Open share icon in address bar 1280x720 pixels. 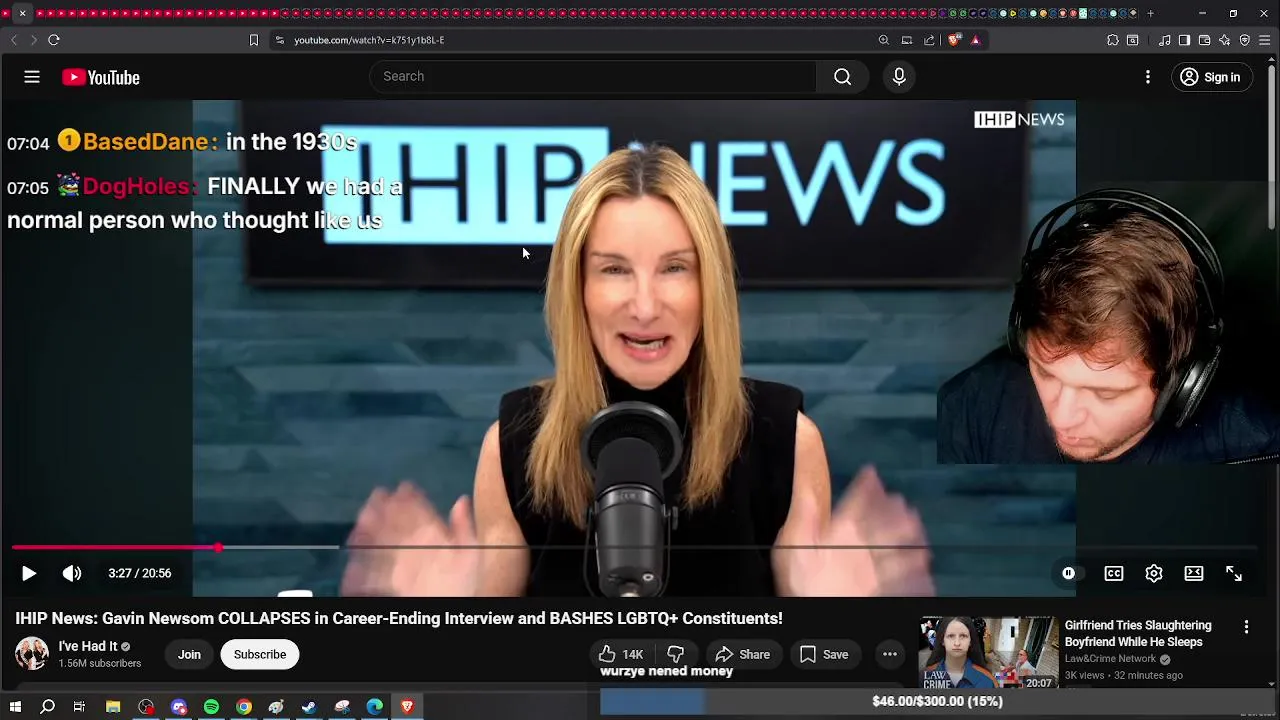point(929,40)
